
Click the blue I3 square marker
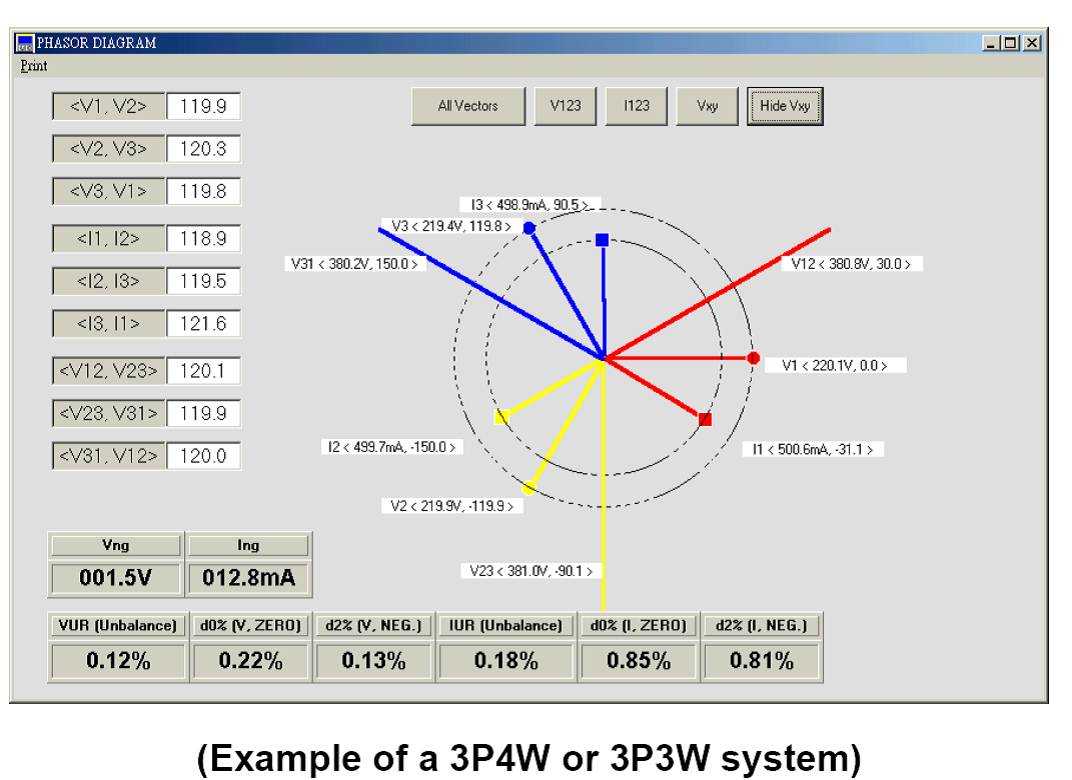tap(602, 240)
